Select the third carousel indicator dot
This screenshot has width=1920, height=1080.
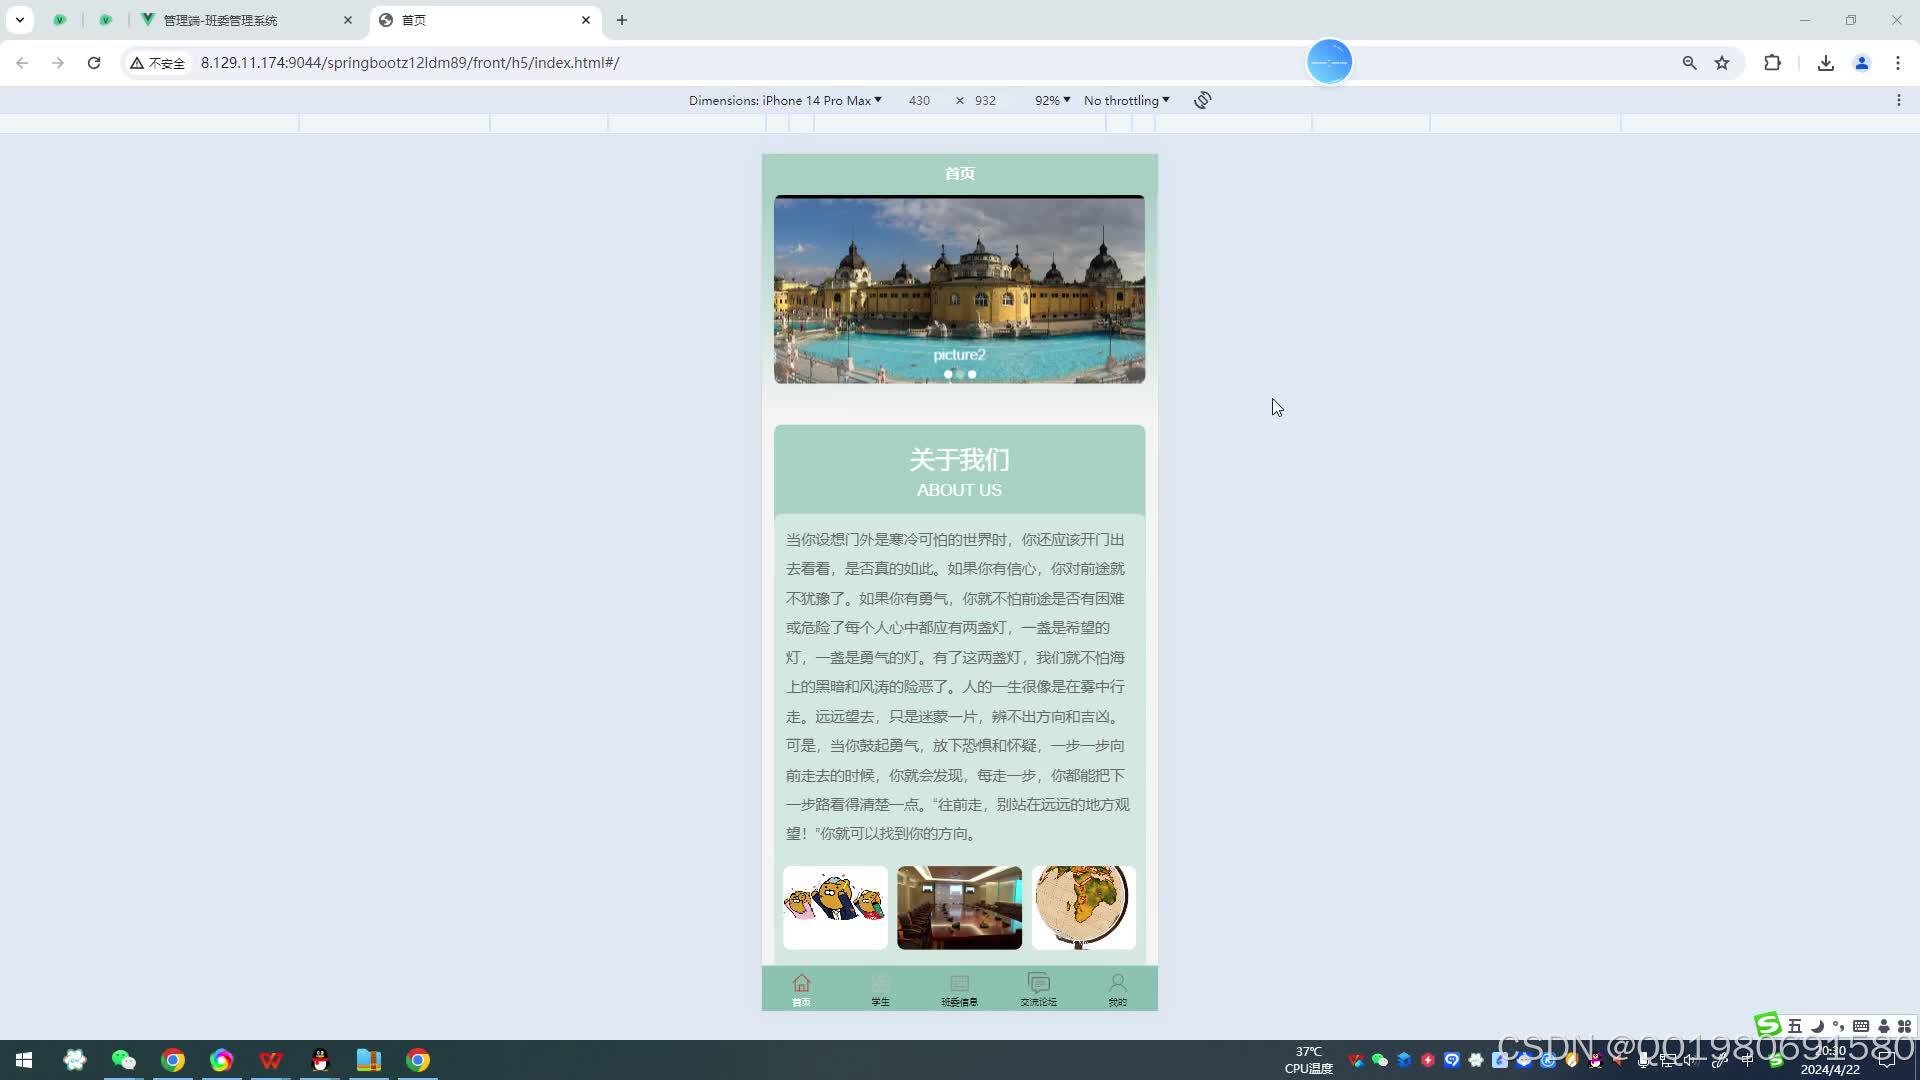(972, 374)
